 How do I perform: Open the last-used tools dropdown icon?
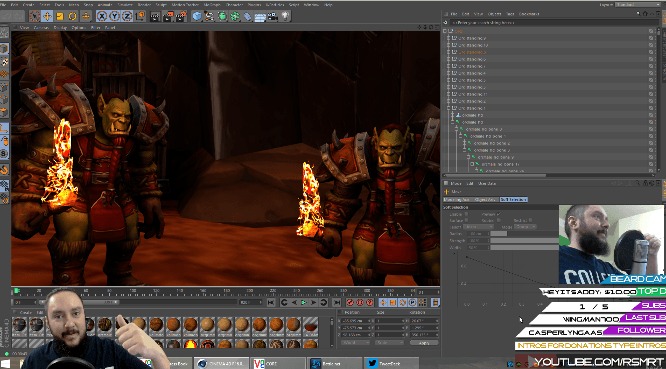click(85, 16)
